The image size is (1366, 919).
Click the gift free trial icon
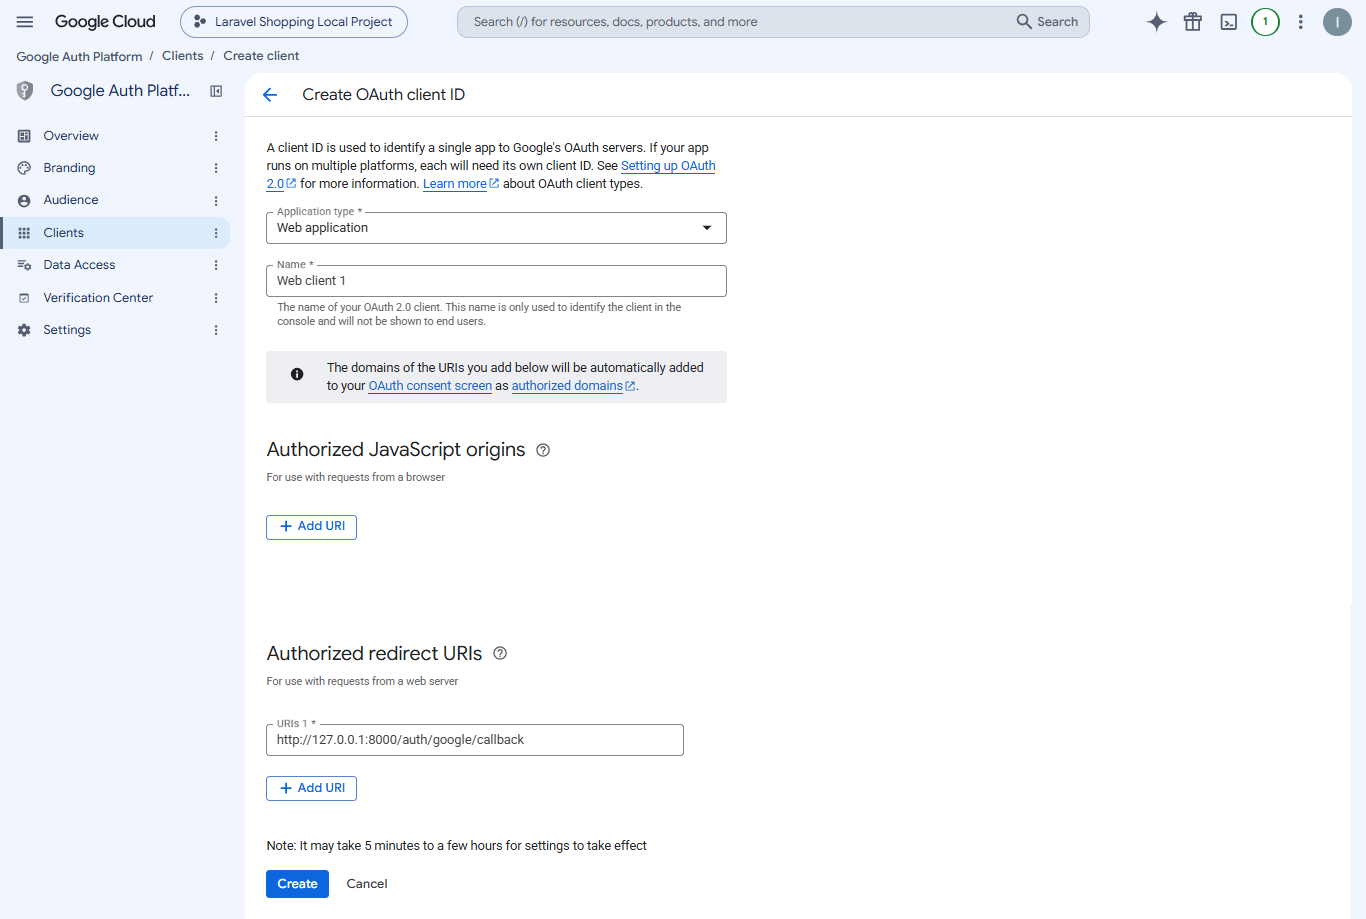pos(1192,22)
